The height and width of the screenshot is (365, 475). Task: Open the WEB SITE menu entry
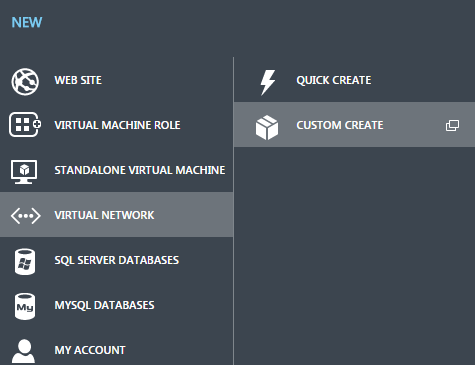[117, 80]
